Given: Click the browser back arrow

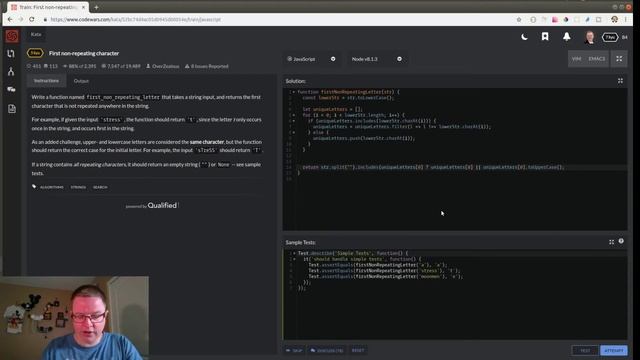Looking at the screenshot, I should (10, 20).
